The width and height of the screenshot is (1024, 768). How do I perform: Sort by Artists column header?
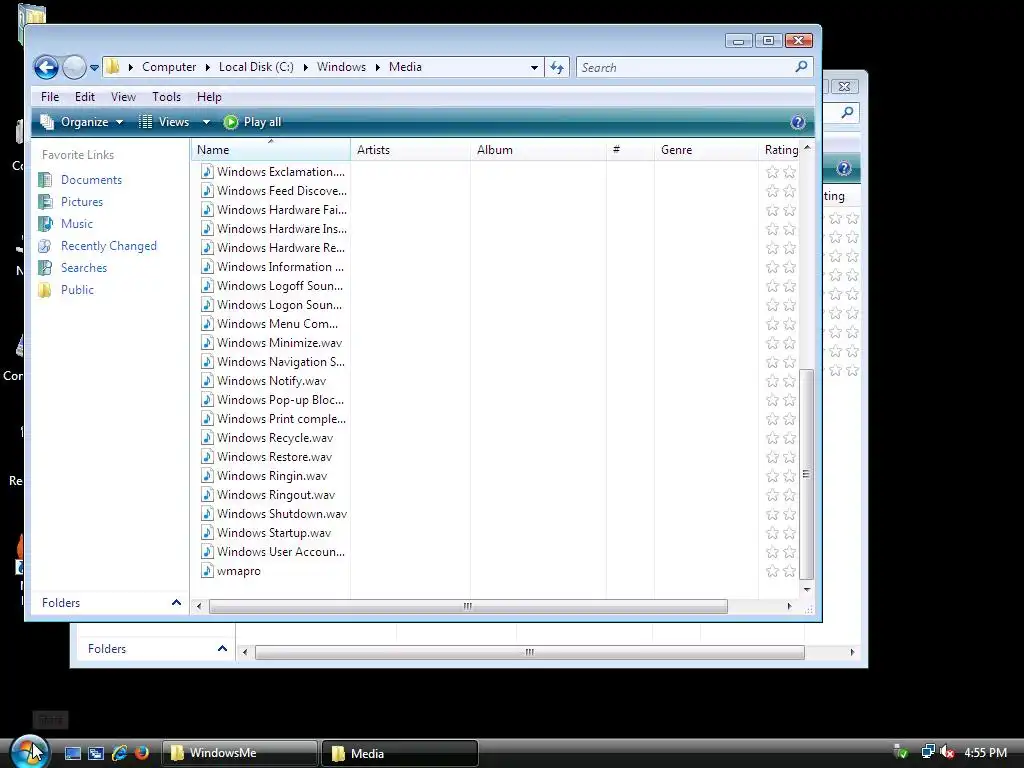[x=410, y=150]
